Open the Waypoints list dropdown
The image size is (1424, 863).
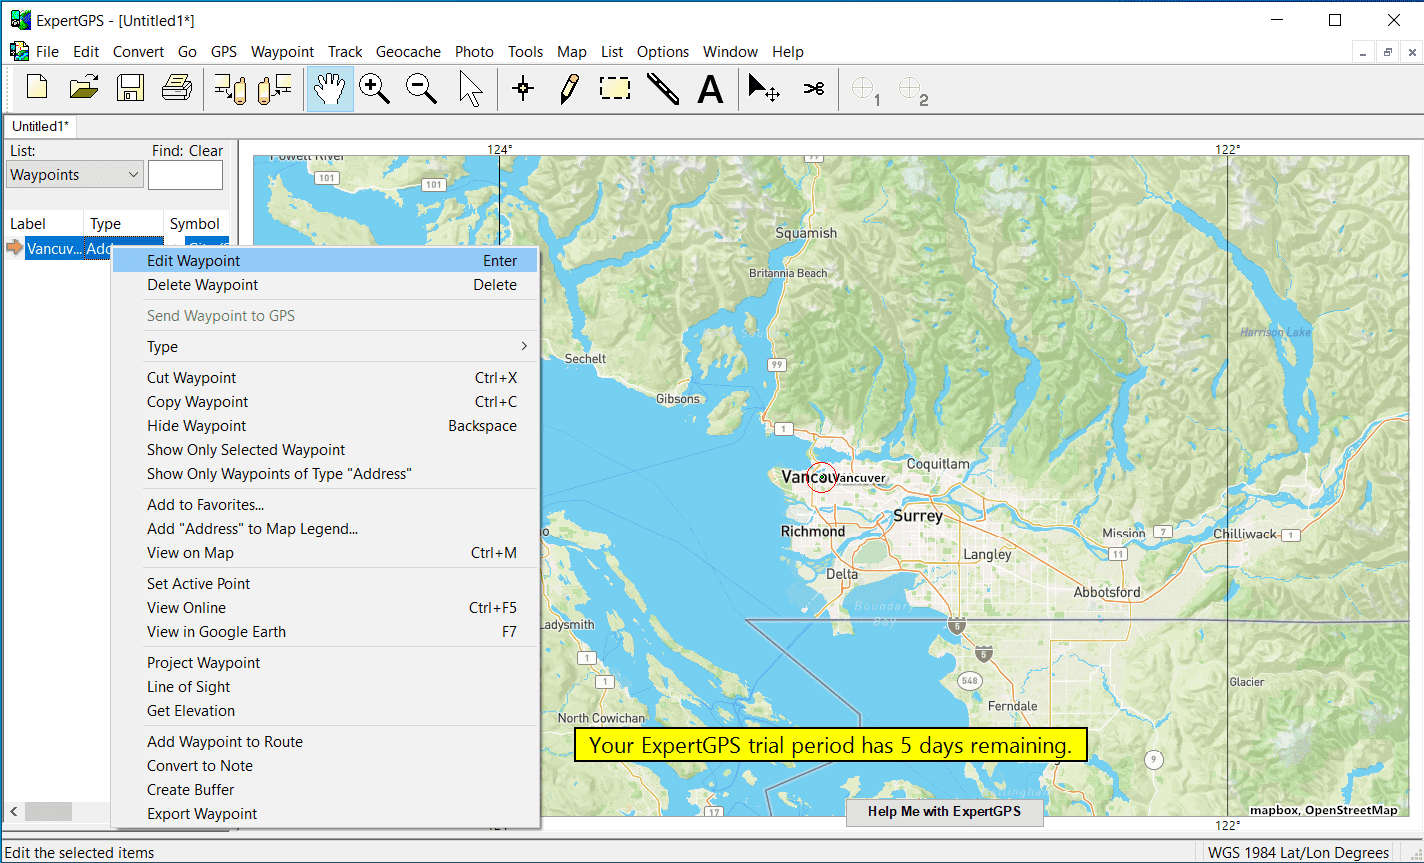[76, 175]
